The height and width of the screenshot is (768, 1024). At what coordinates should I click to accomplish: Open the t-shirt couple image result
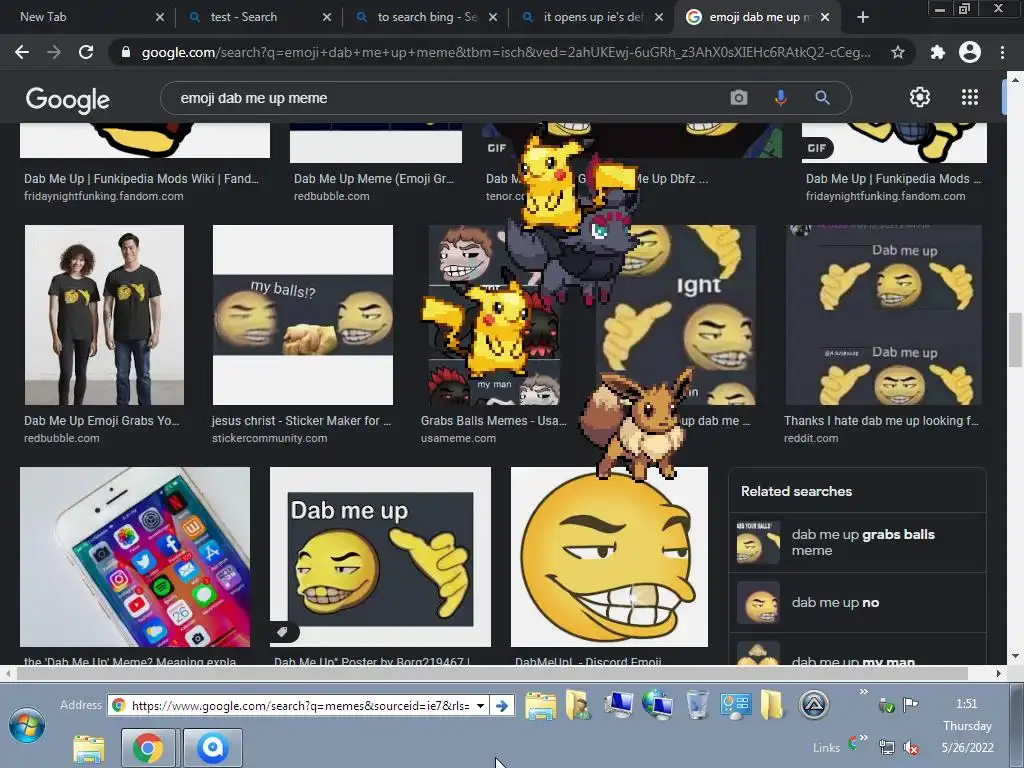pyautogui.click(x=104, y=315)
